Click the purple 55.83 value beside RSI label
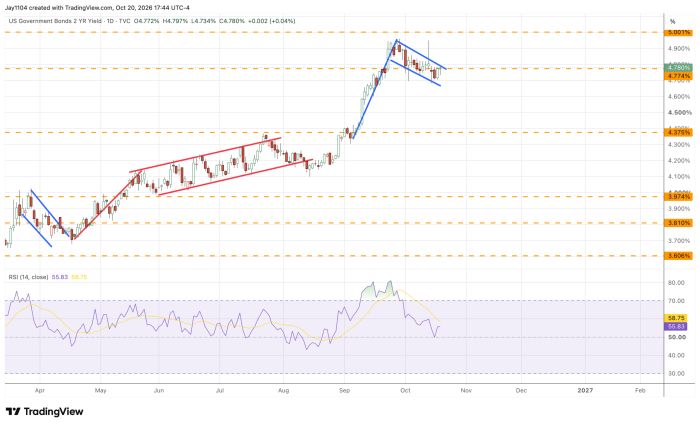The width and height of the screenshot is (700, 426). point(60,277)
